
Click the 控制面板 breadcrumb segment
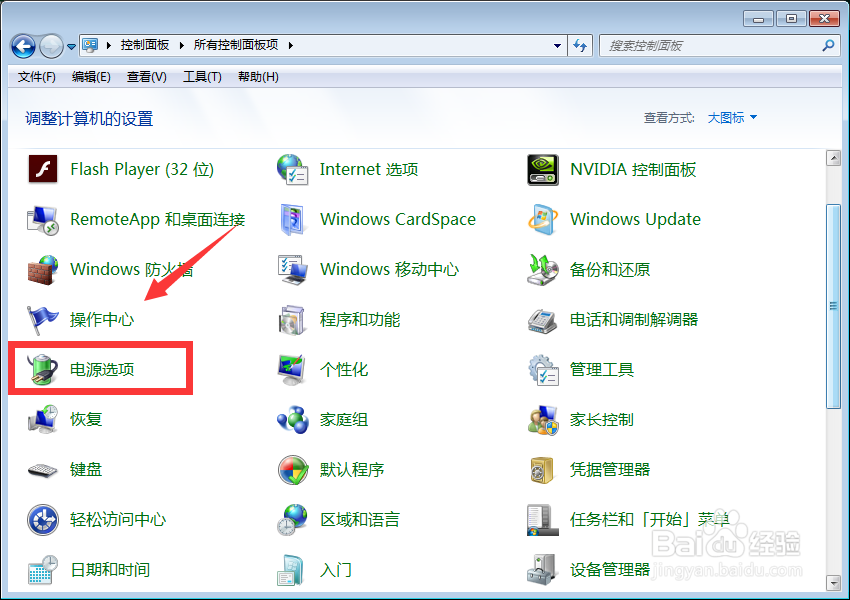point(145,45)
